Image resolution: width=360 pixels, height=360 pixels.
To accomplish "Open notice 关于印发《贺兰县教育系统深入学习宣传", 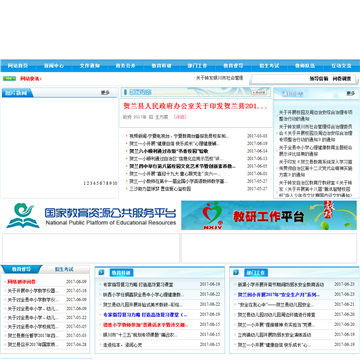I will (x=315, y=168).
